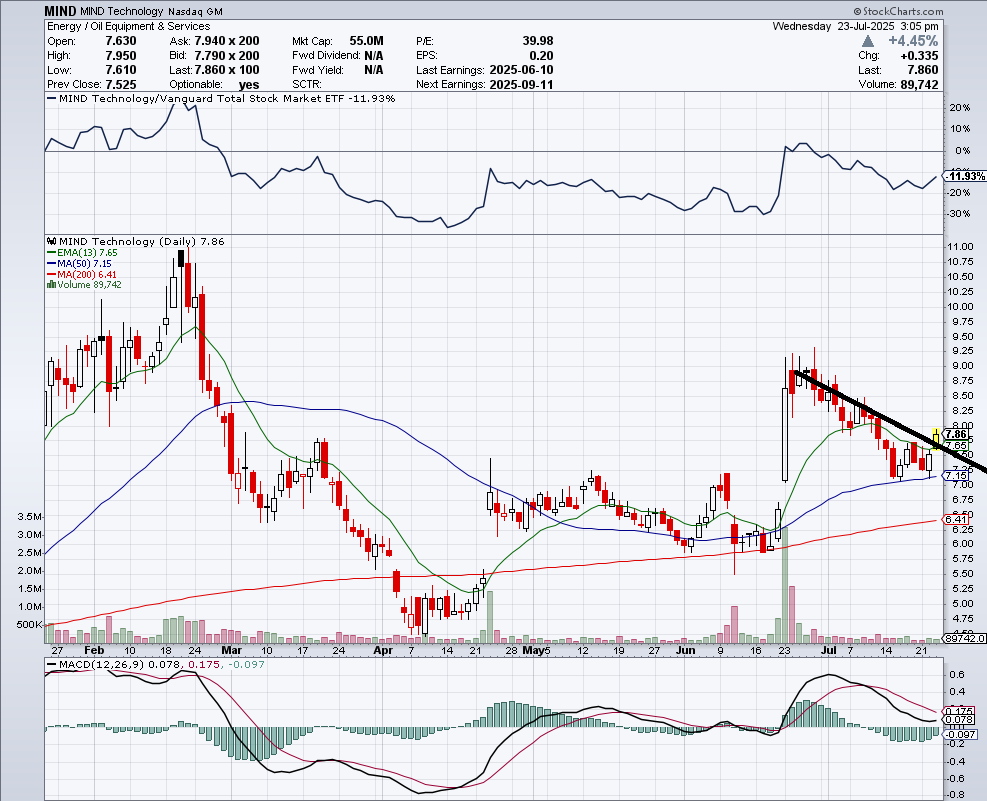Click the red 6.41 MA(200) axis tag

pos(956,519)
